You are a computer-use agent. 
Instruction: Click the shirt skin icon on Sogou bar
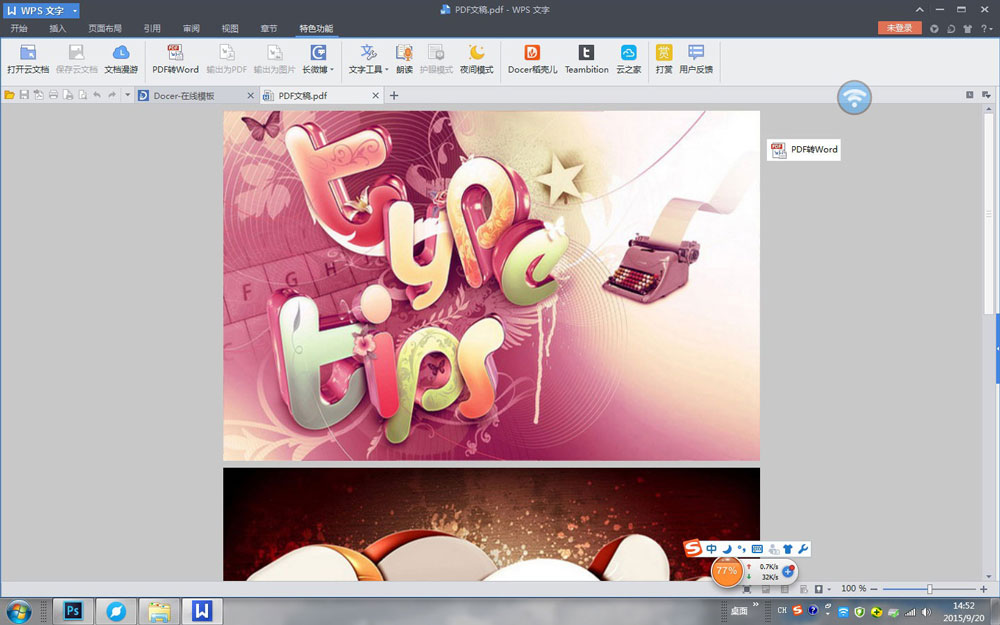[x=788, y=549]
